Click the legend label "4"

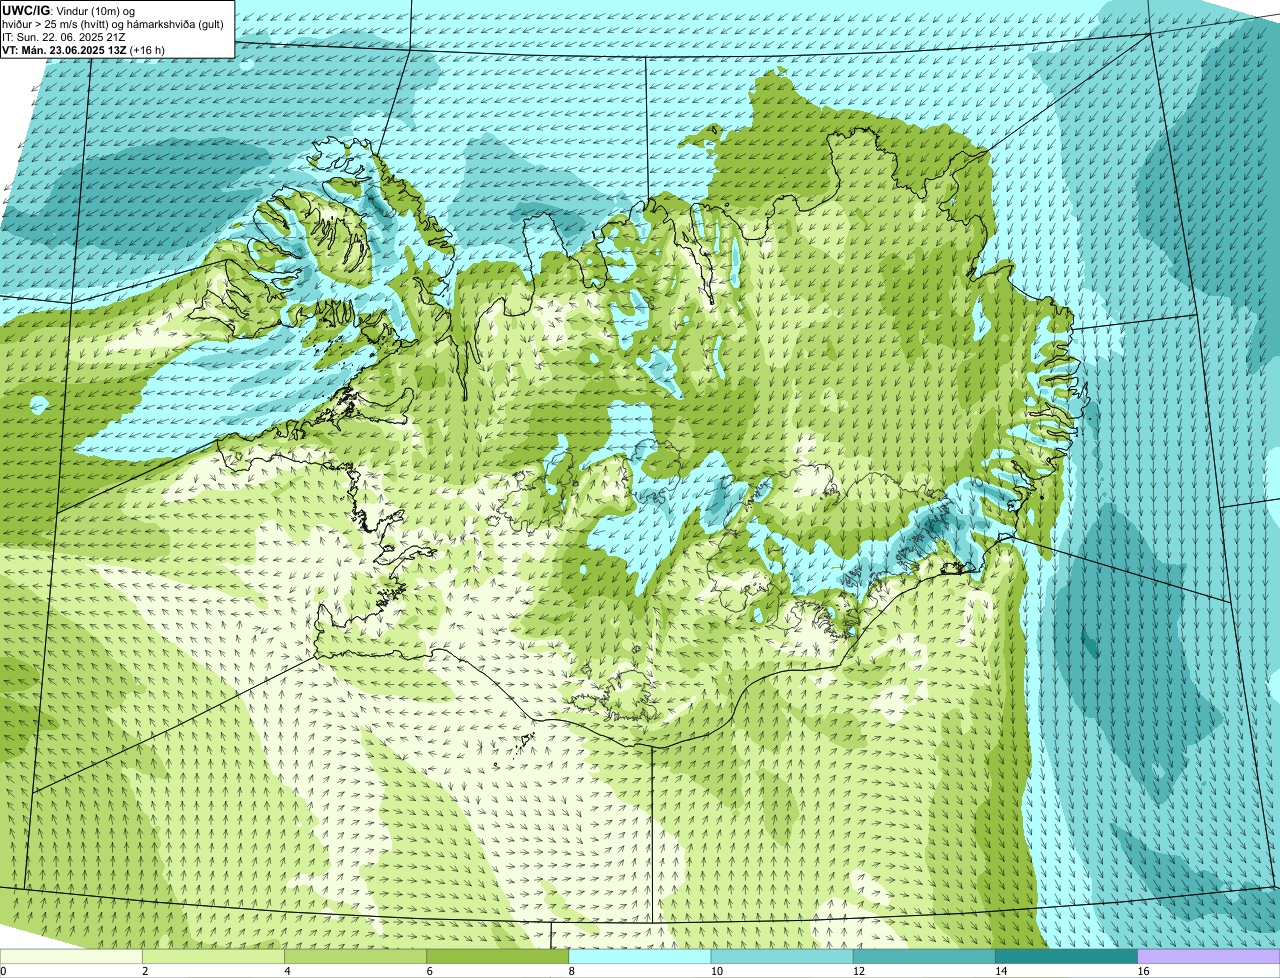click(287, 971)
